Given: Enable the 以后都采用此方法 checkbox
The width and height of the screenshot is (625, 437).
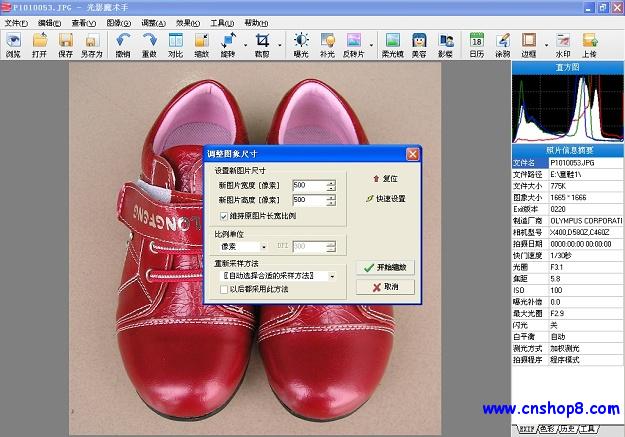Looking at the screenshot, I should tap(224, 289).
